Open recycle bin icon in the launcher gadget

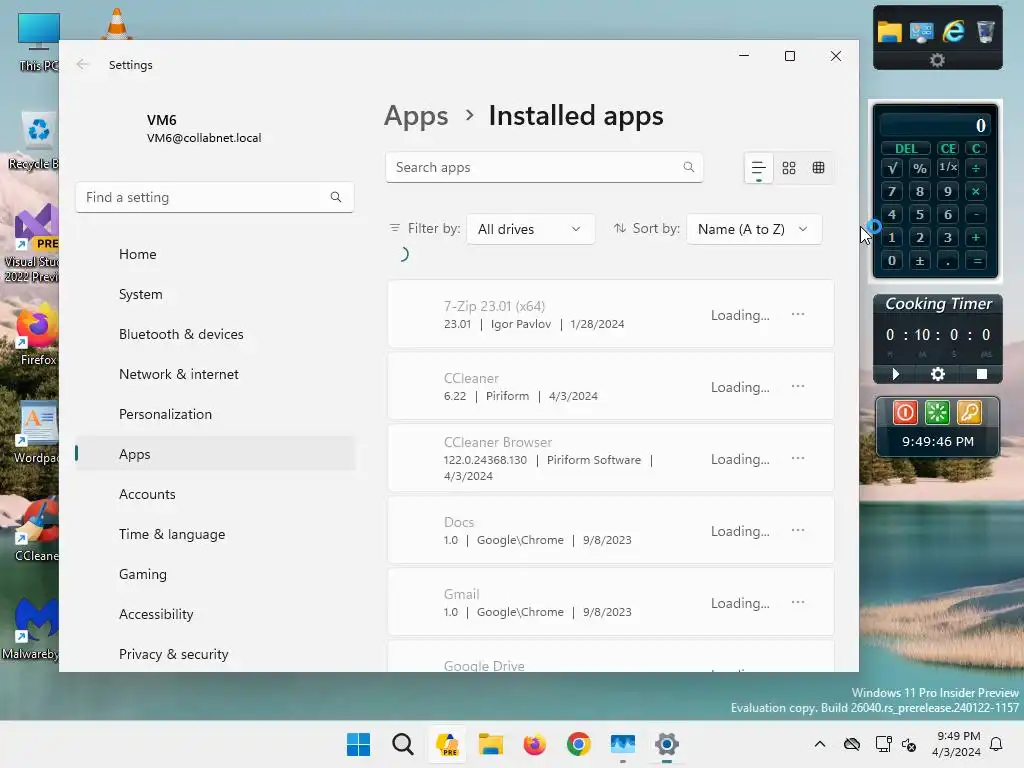(x=985, y=31)
